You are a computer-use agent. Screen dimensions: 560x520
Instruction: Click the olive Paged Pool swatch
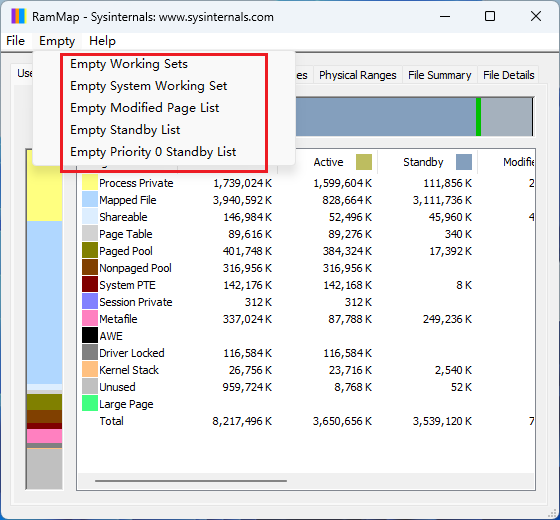(x=90, y=251)
